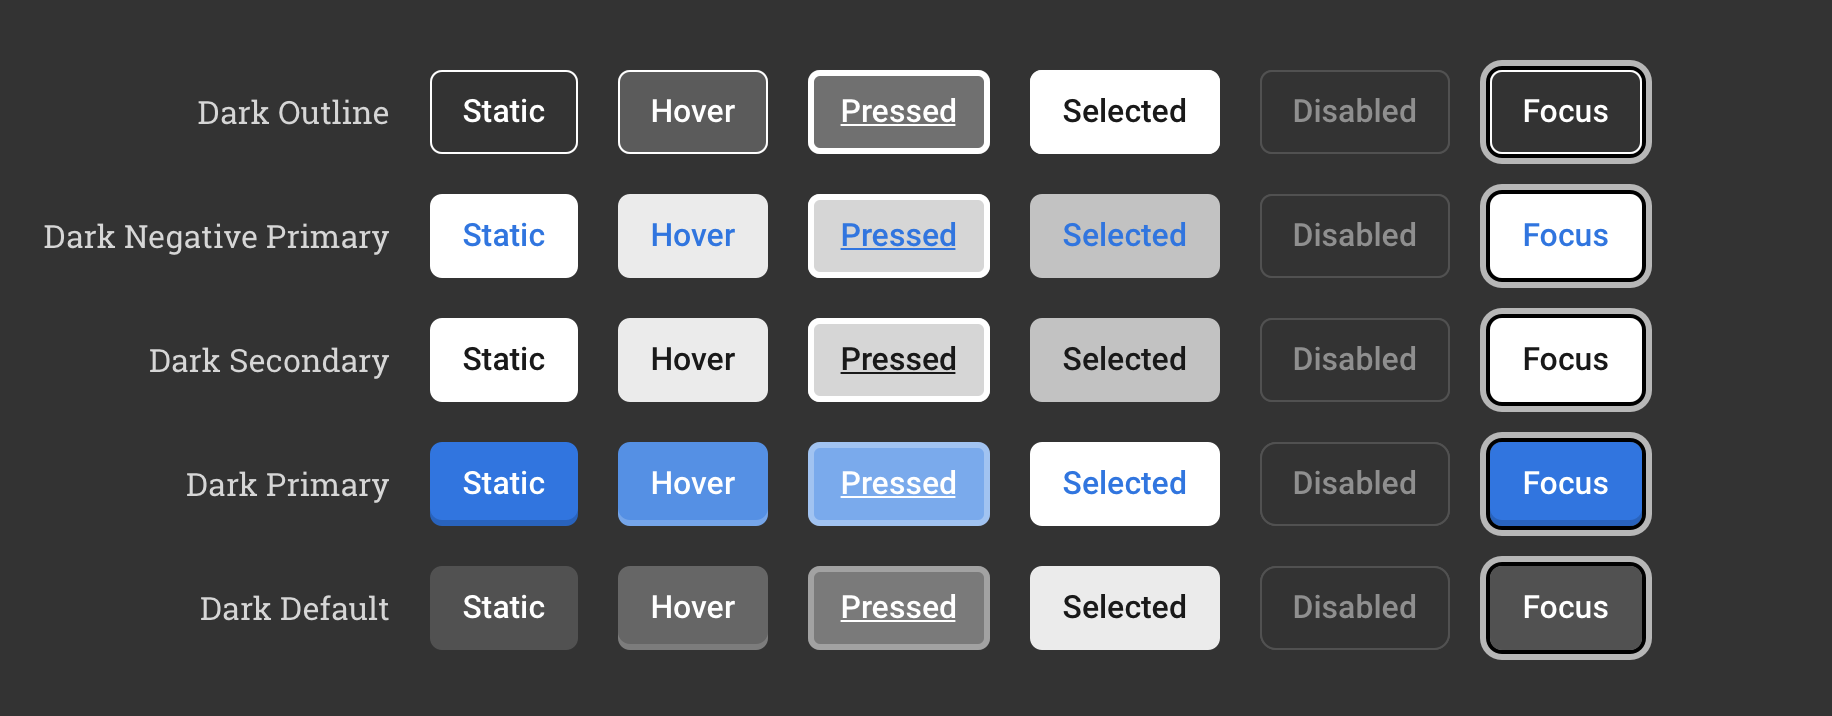
Task: Click the Dark Outline Static button
Action: tap(504, 112)
